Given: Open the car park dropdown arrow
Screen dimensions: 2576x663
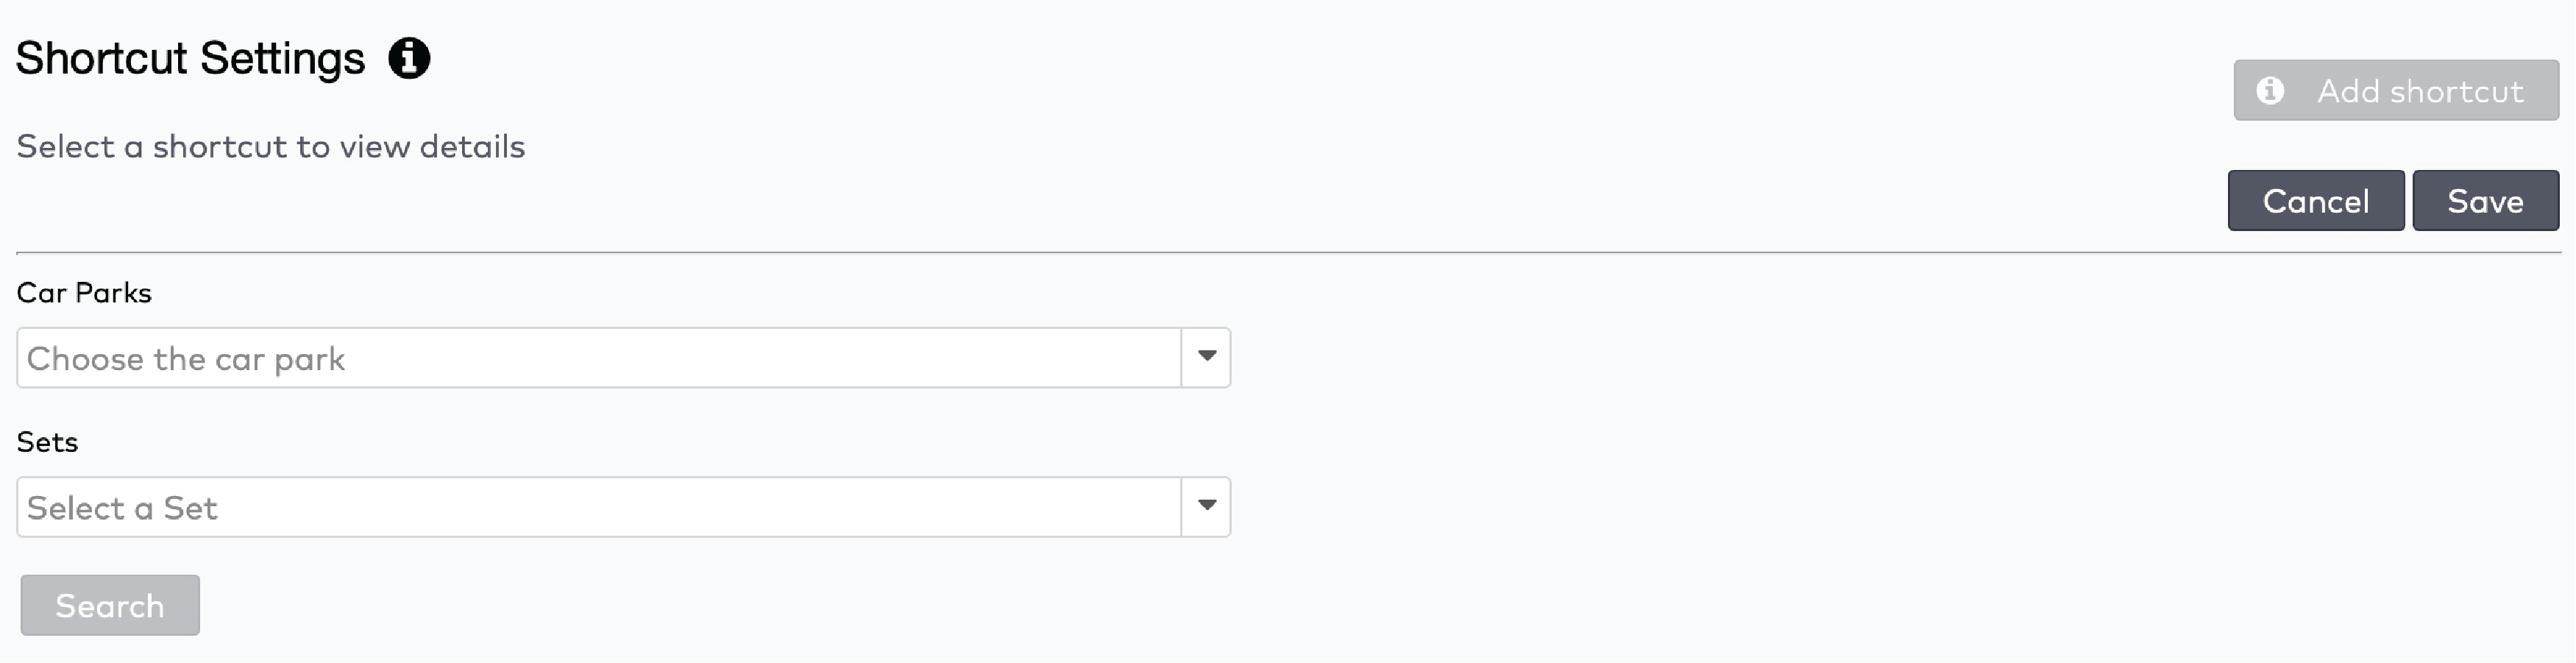Looking at the screenshot, I should click(x=1205, y=357).
